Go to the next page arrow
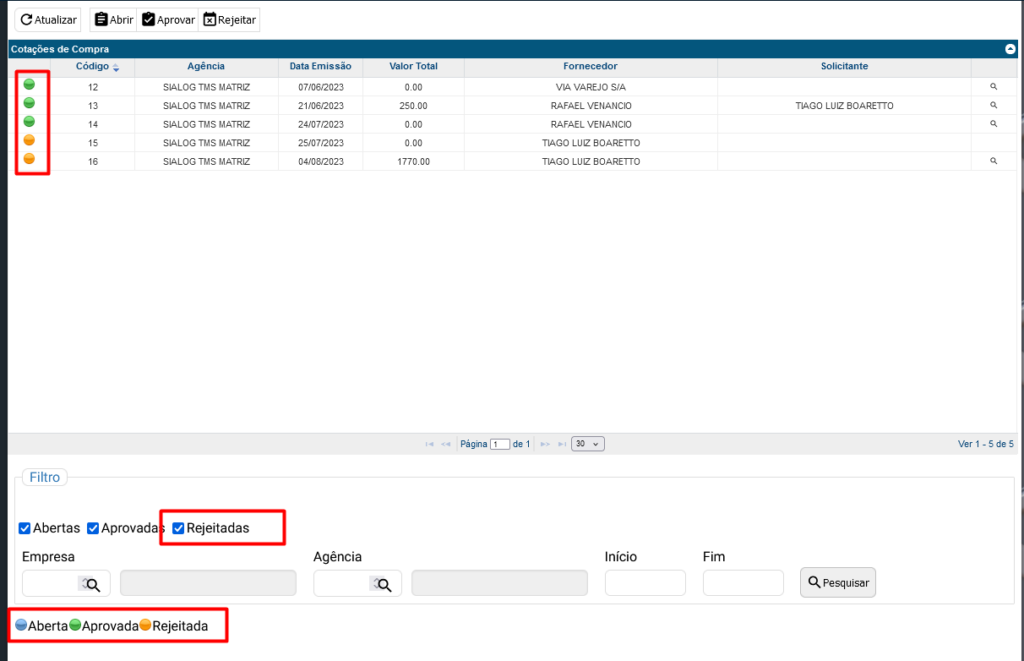Screen dimensions: 1024x661 tap(545, 443)
